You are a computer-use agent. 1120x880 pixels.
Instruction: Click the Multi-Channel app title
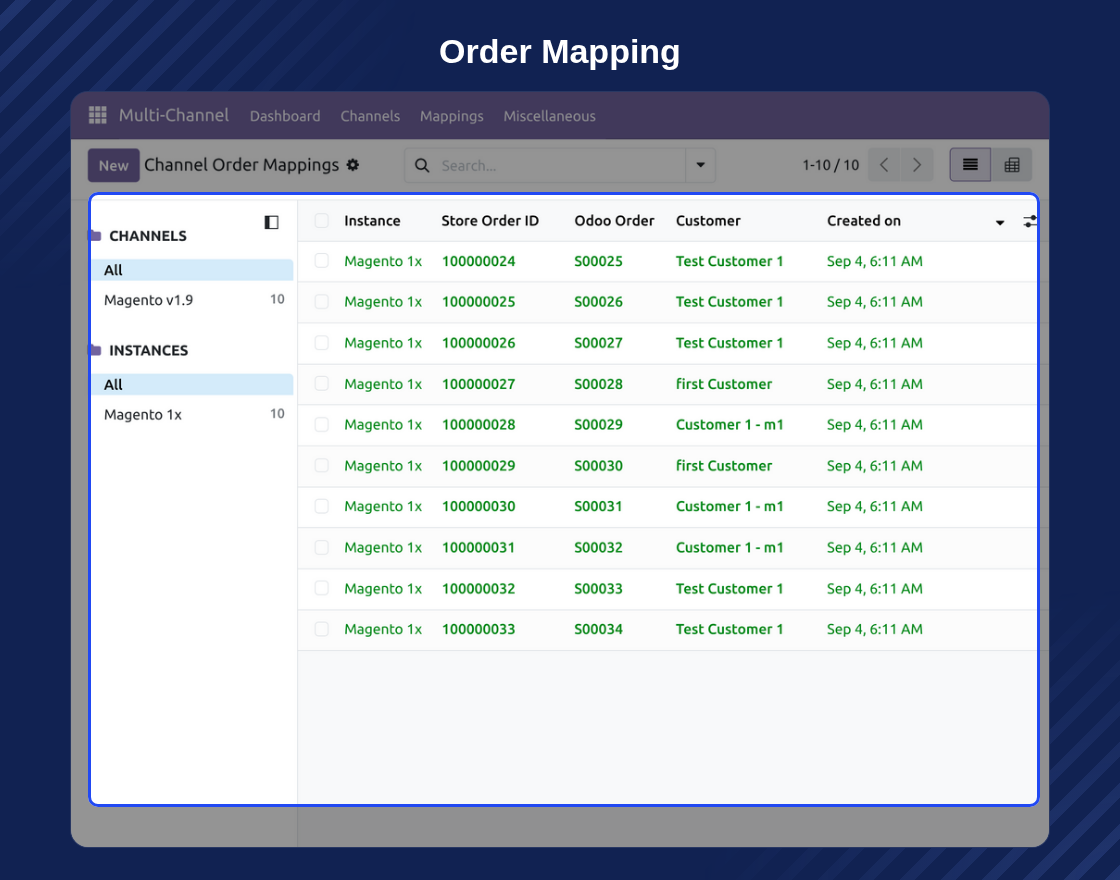coord(174,115)
